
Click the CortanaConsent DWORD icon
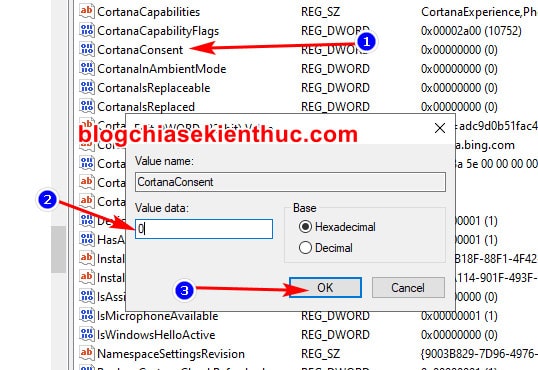[x=86, y=49]
